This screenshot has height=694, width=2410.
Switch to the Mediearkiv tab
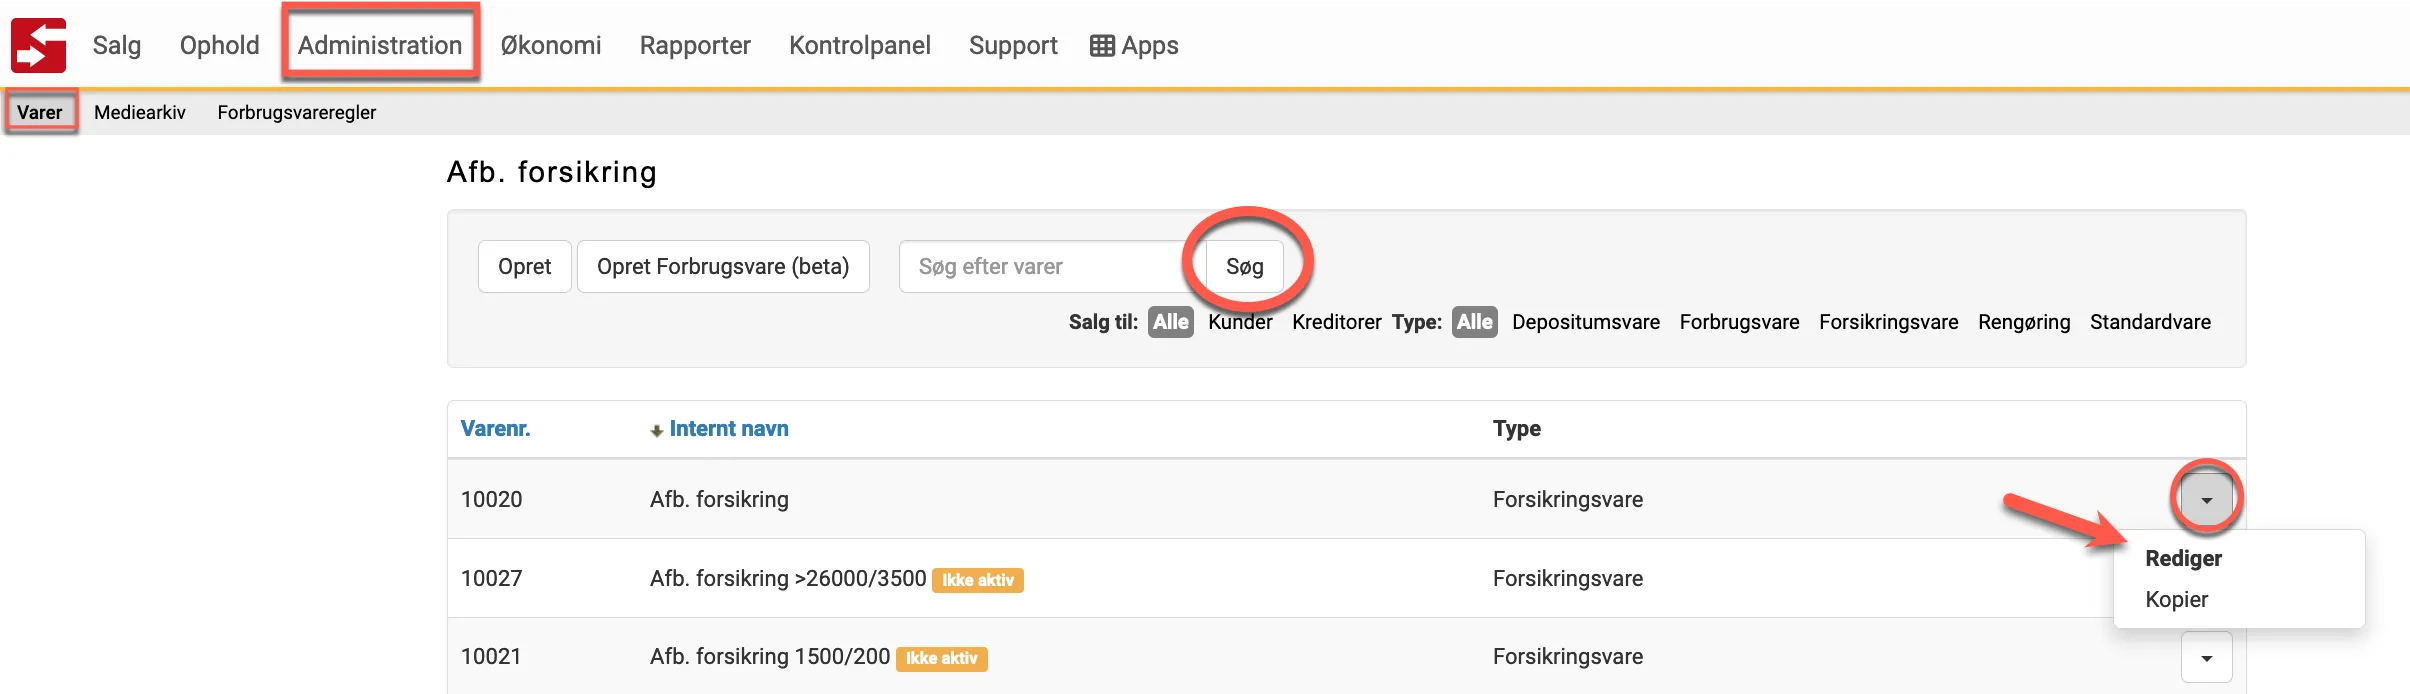[140, 112]
